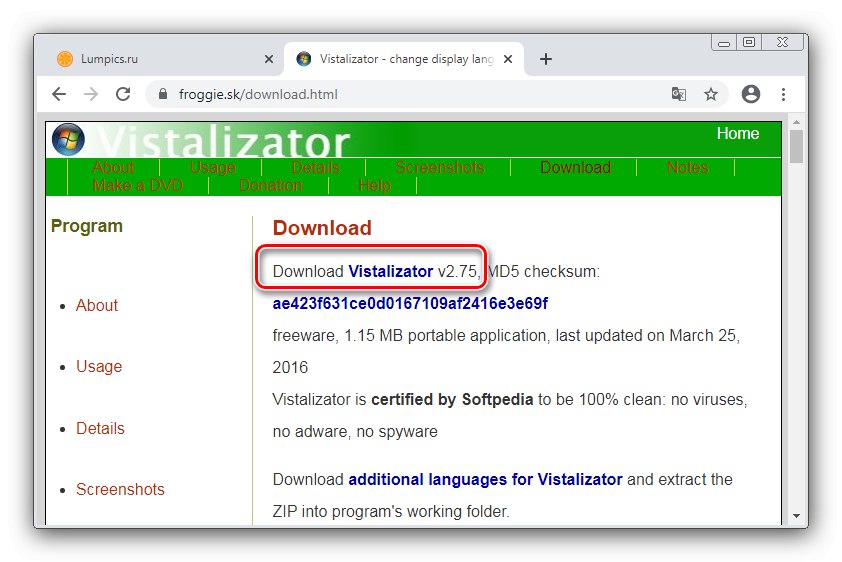This screenshot has height=562, width=842.
Task: Open Home link in green header
Action: pos(738,134)
